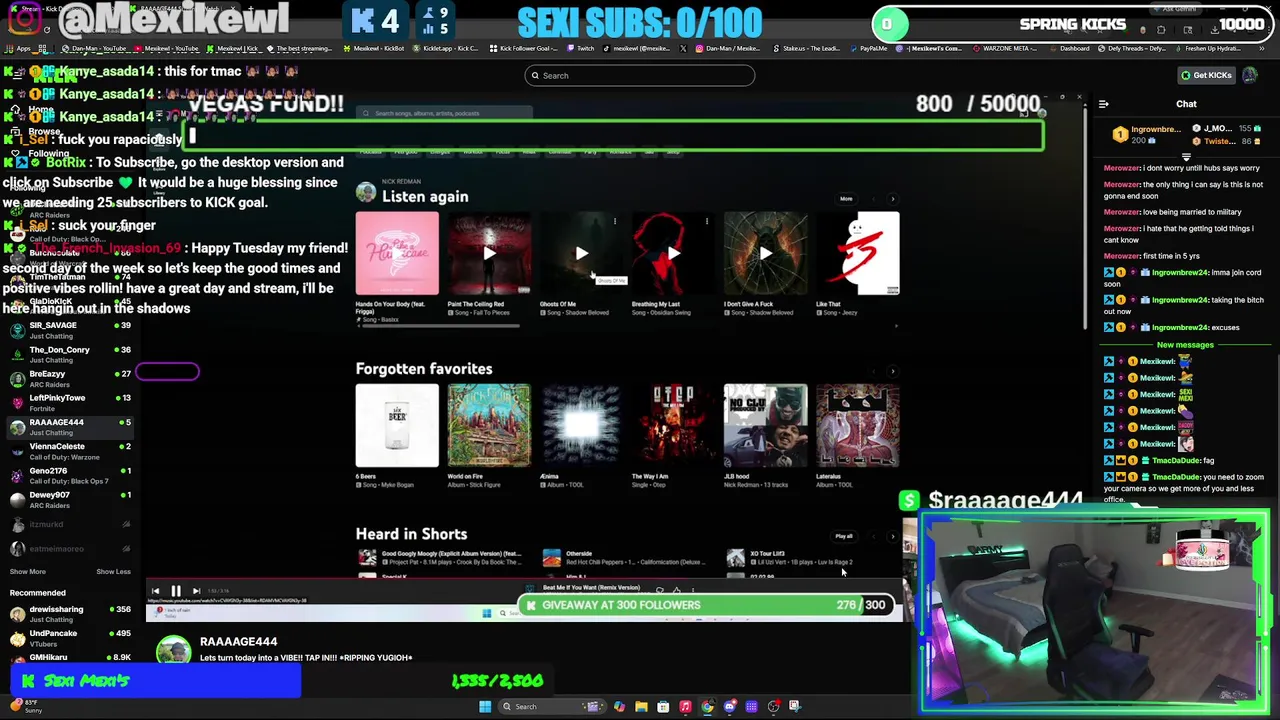
Task: Open File Explorer from taskbar
Action: (641, 706)
